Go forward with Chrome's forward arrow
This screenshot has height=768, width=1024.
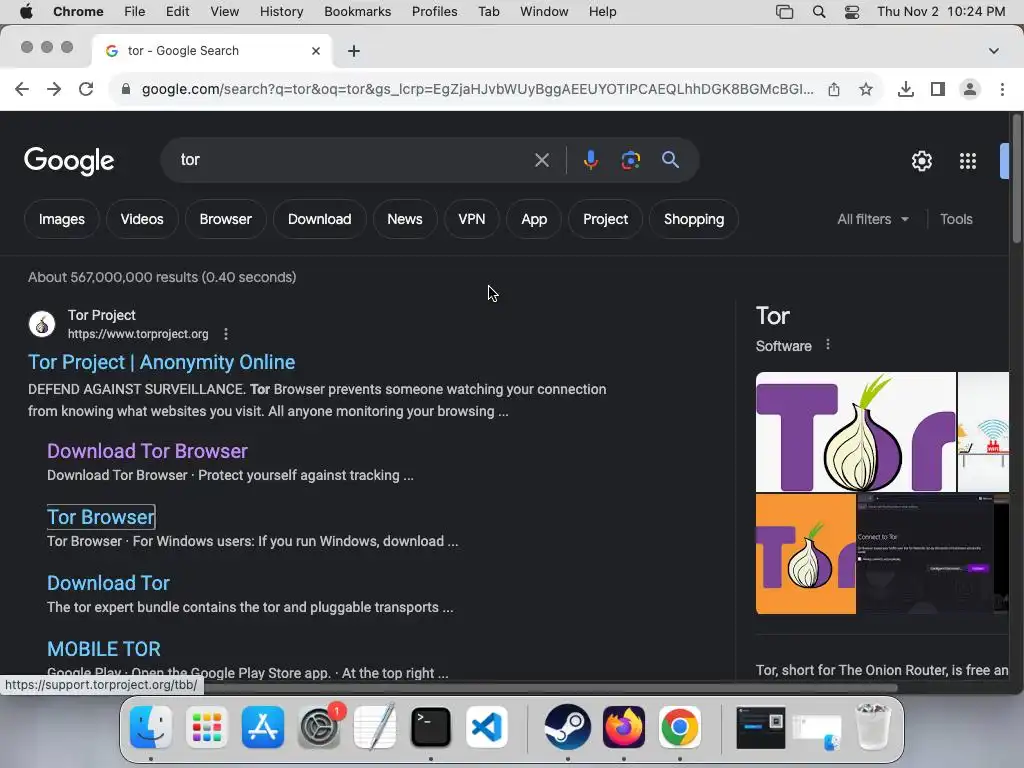(x=54, y=89)
